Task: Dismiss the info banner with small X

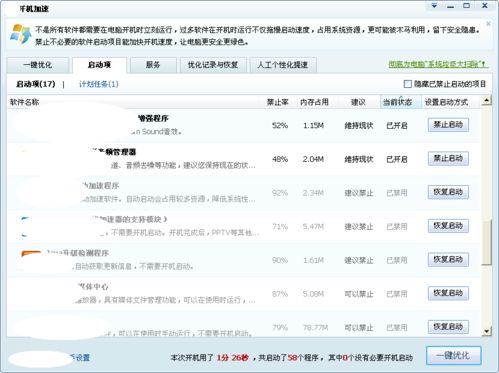Action: coord(488,24)
